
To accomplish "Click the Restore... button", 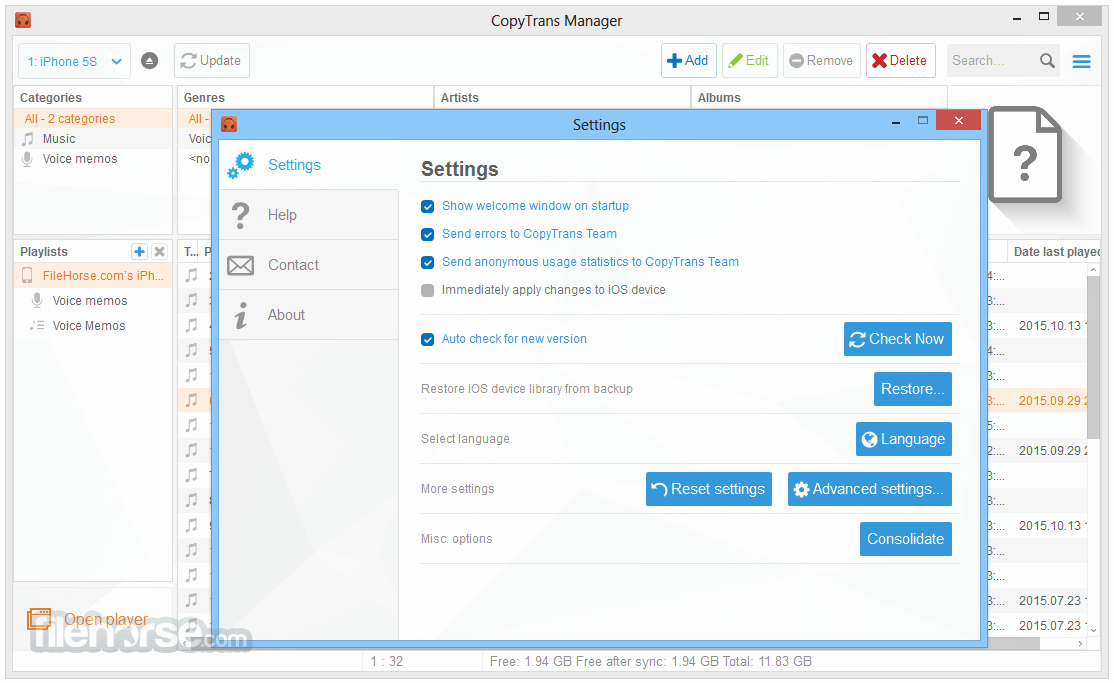I will (912, 389).
